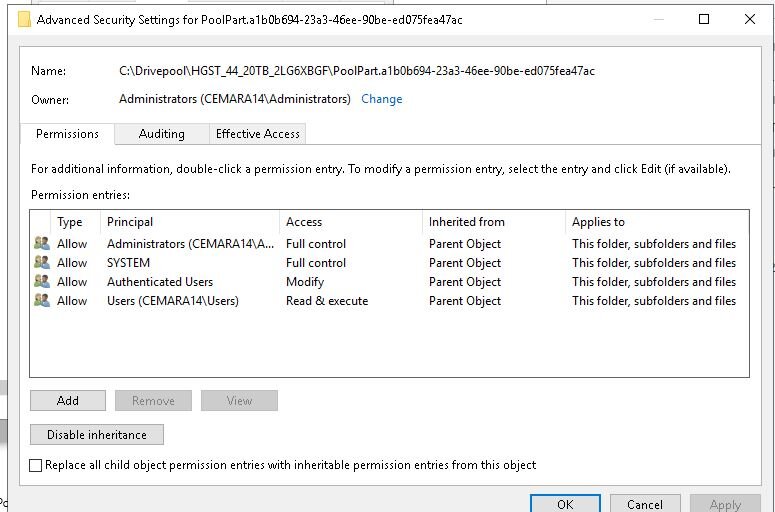Confirm with the OK button
Screen dimensions: 775x512
click(565, 504)
